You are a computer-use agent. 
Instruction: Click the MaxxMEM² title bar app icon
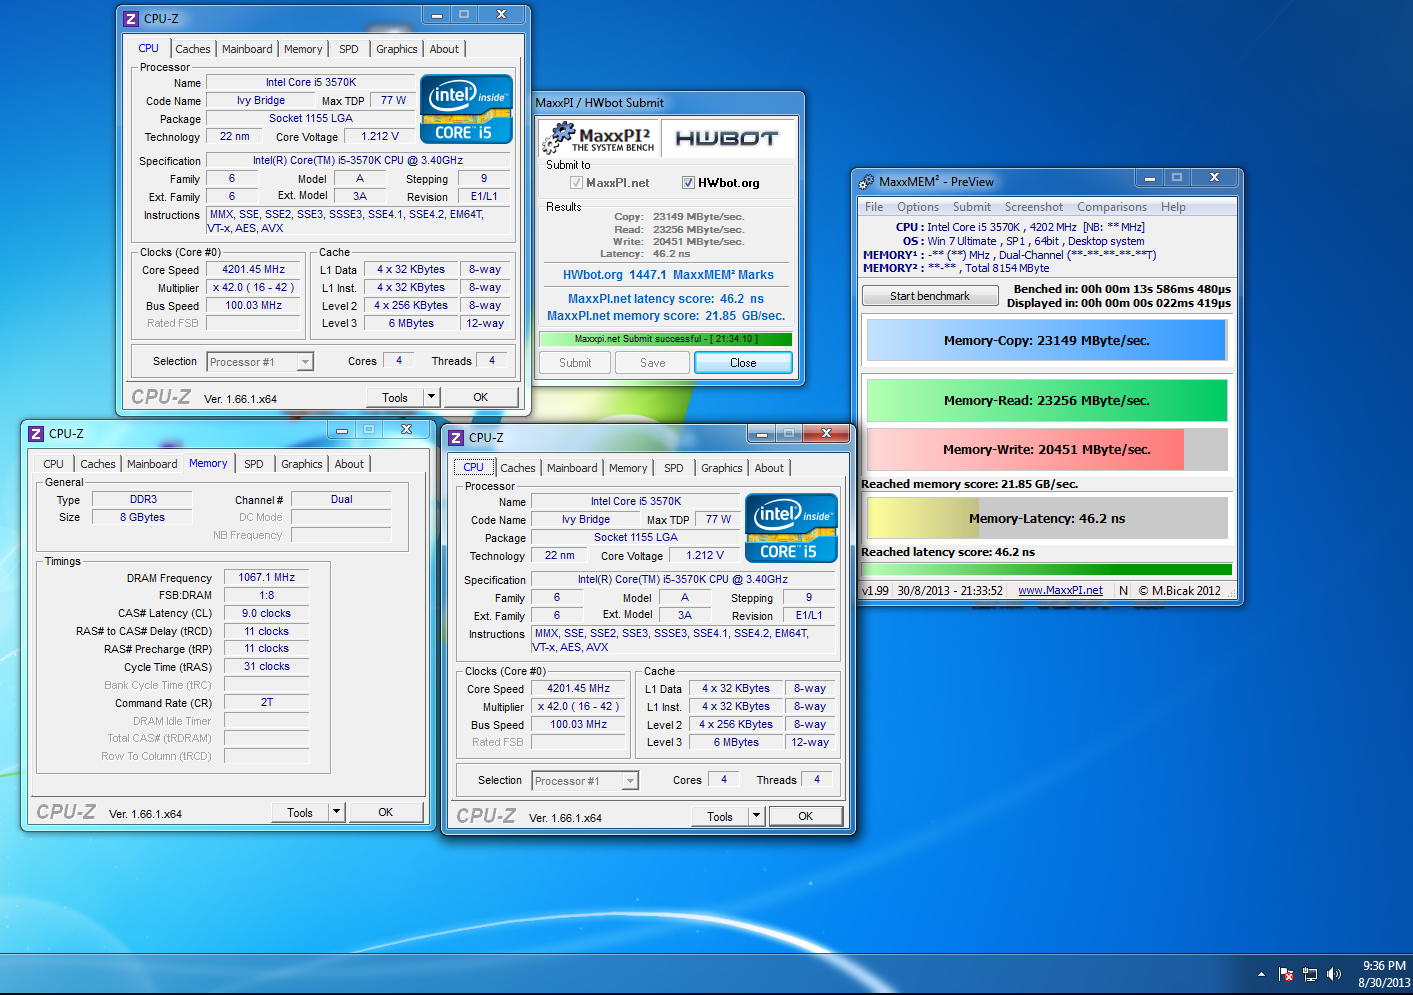[x=867, y=181]
